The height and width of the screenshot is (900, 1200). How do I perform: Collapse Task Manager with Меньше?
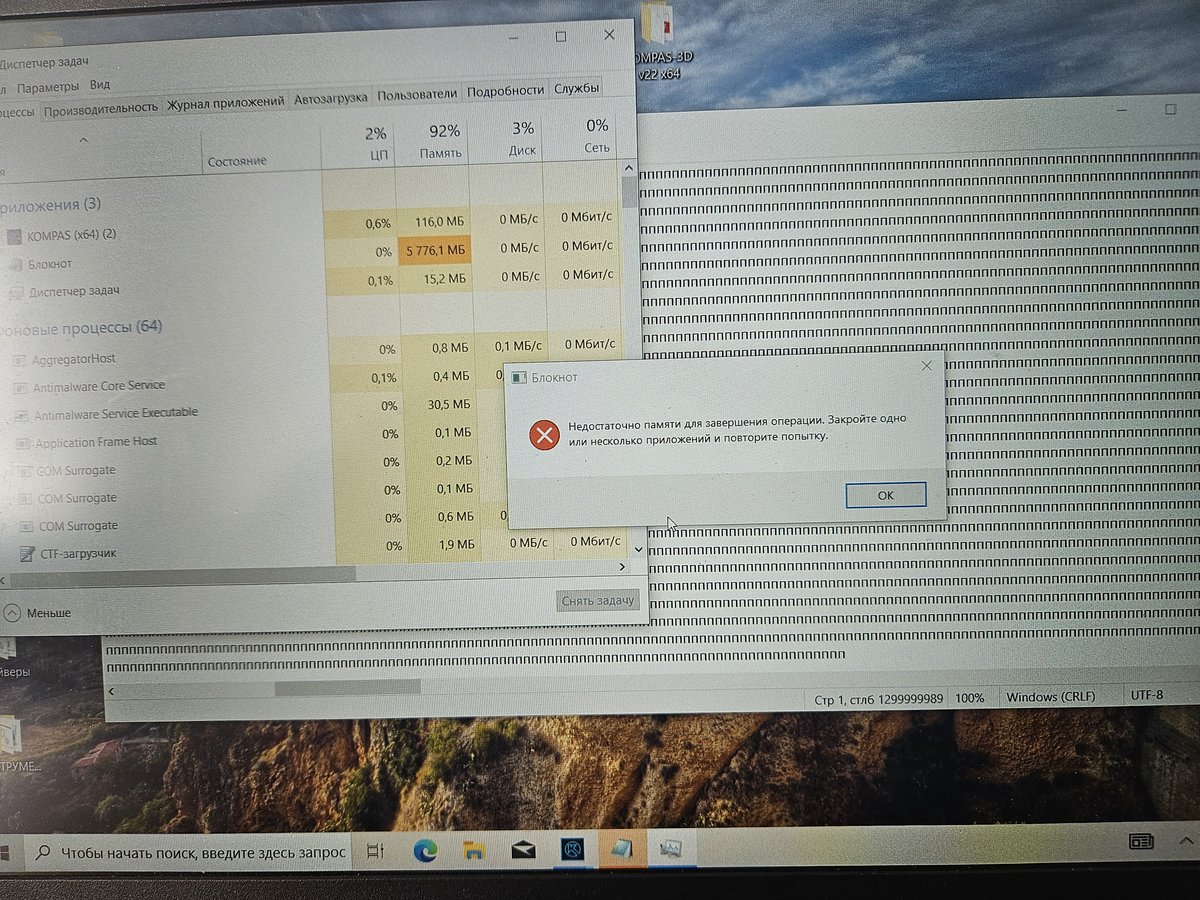coord(37,612)
